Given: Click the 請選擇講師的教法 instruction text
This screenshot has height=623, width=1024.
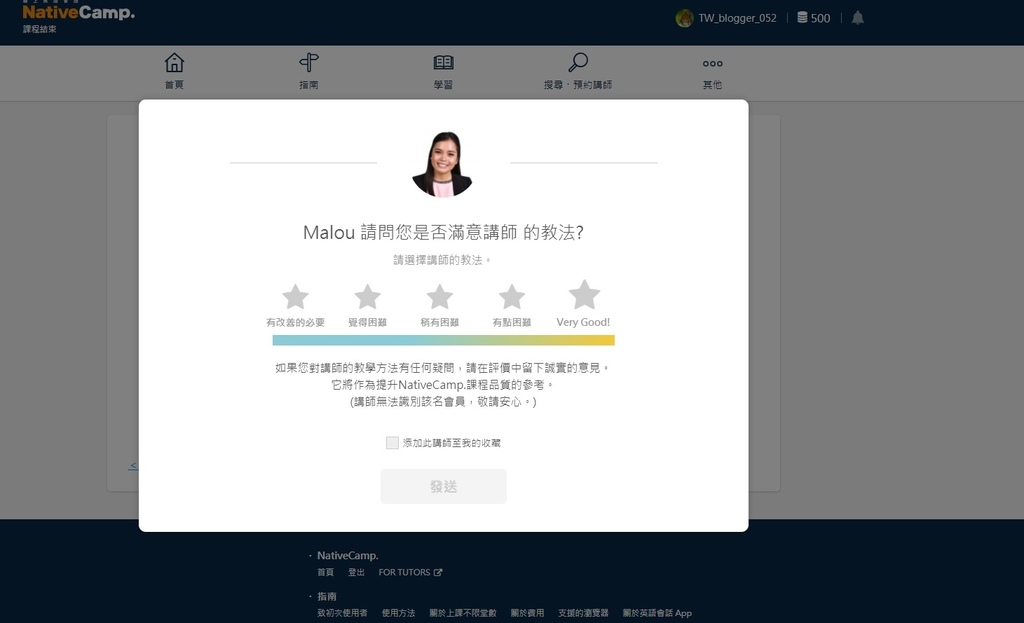Looking at the screenshot, I should point(441,260).
